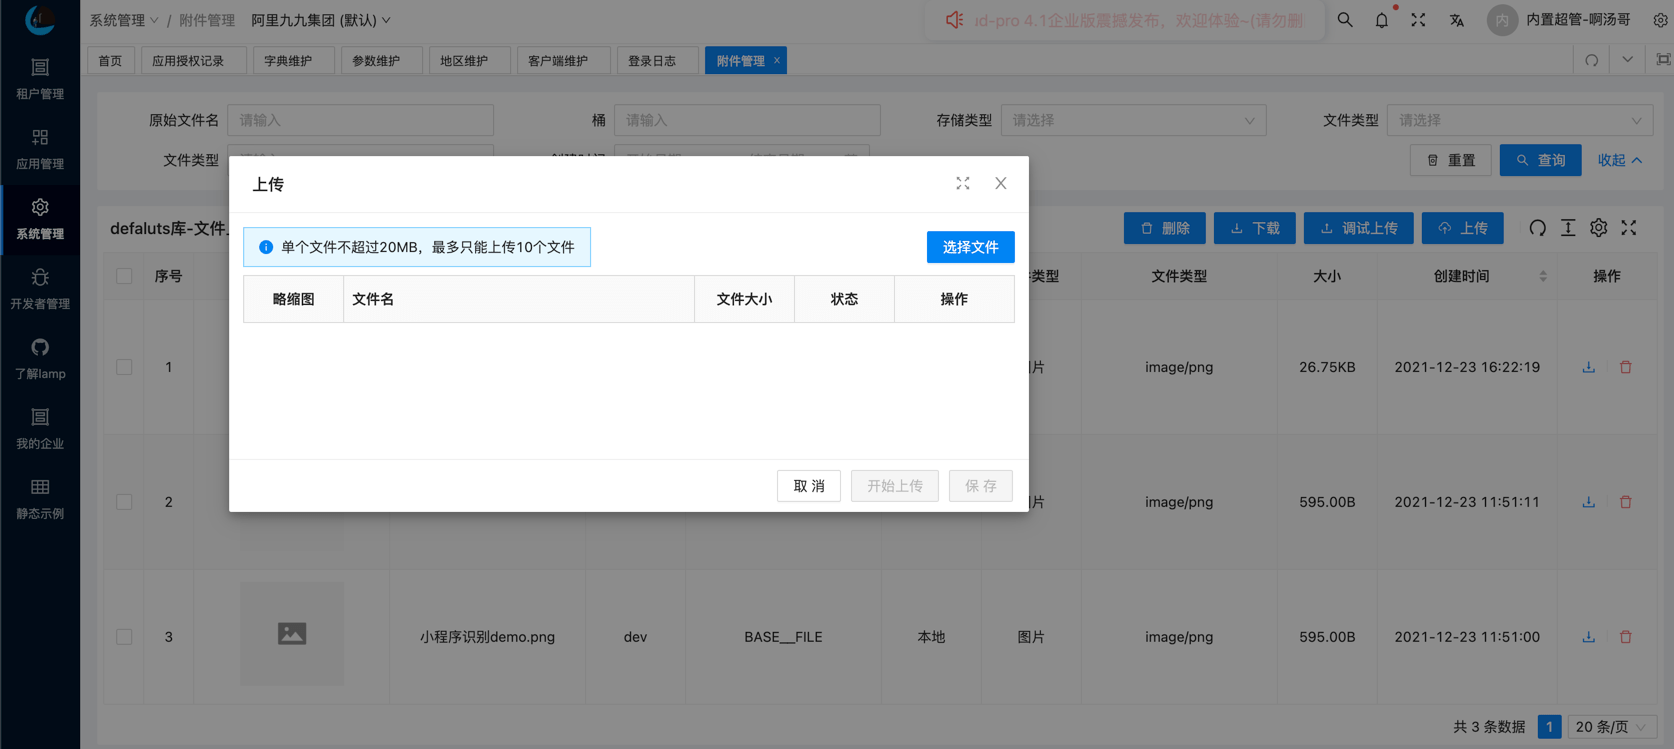The width and height of the screenshot is (1674, 749).
Task: Open table column settings gear icon
Action: coord(1598,228)
